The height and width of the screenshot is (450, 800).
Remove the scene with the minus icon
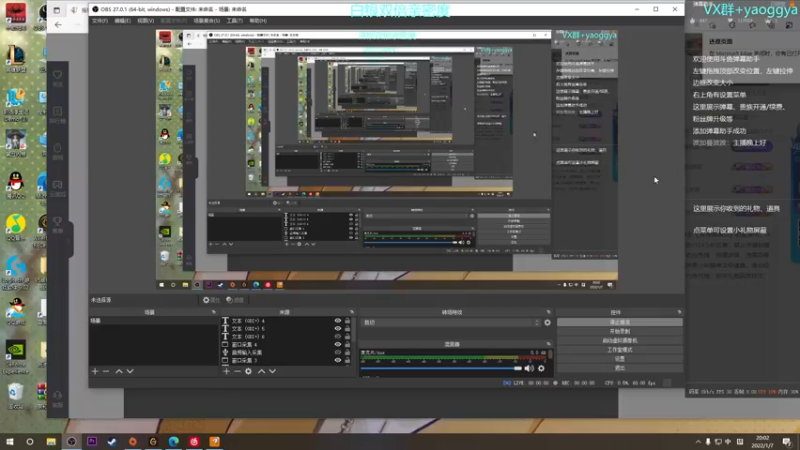click(106, 371)
